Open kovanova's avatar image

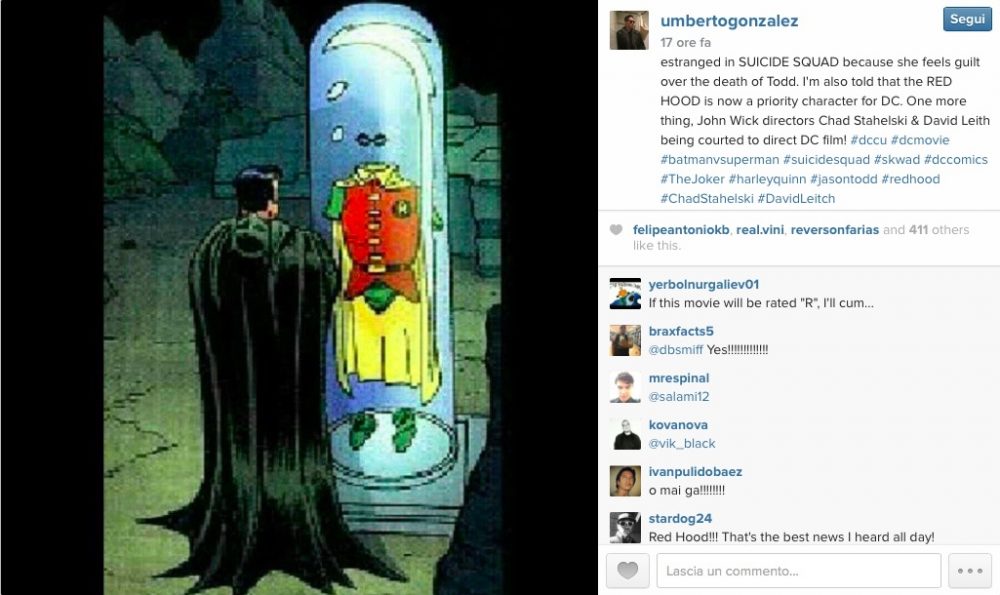click(x=625, y=434)
